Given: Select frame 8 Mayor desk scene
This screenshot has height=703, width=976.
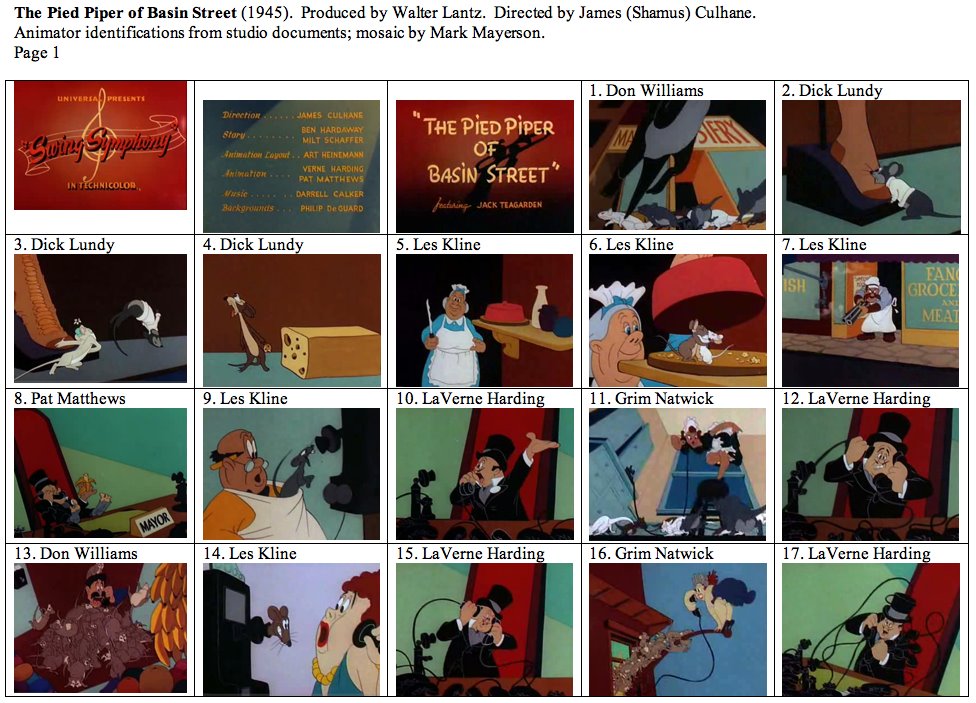Looking at the screenshot, I should [x=100, y=473].
